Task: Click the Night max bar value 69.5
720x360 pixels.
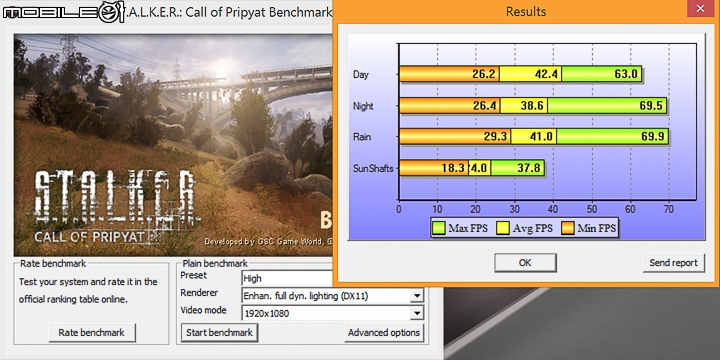Action: click(651, 106)
